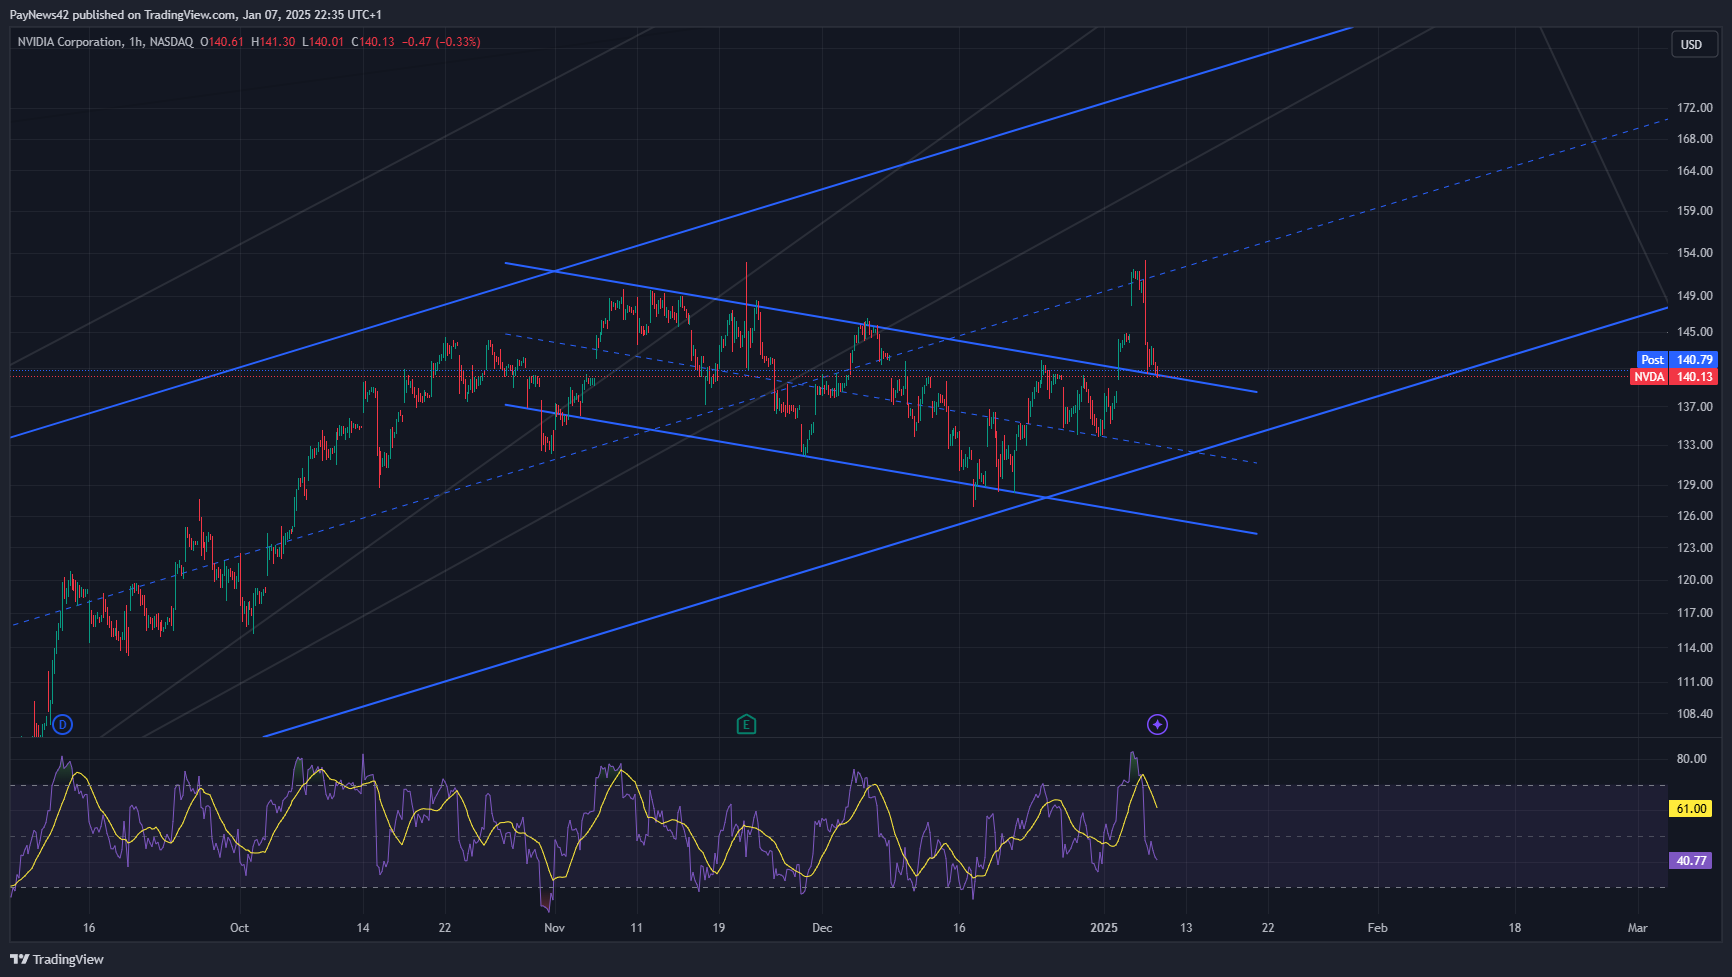Viewport: 1732px width, 977px height.
Task: Click the 172.00 price axis label
Action: click(1695, 108)
